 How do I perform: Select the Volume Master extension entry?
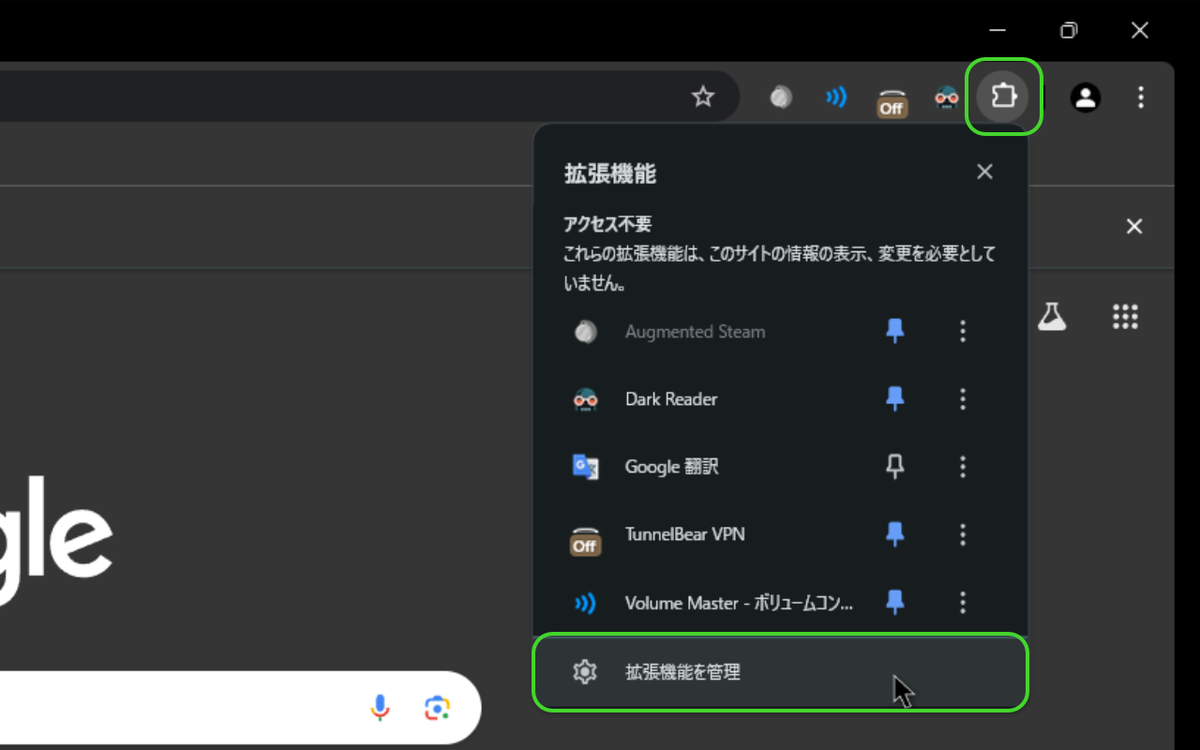coord(715,602)
